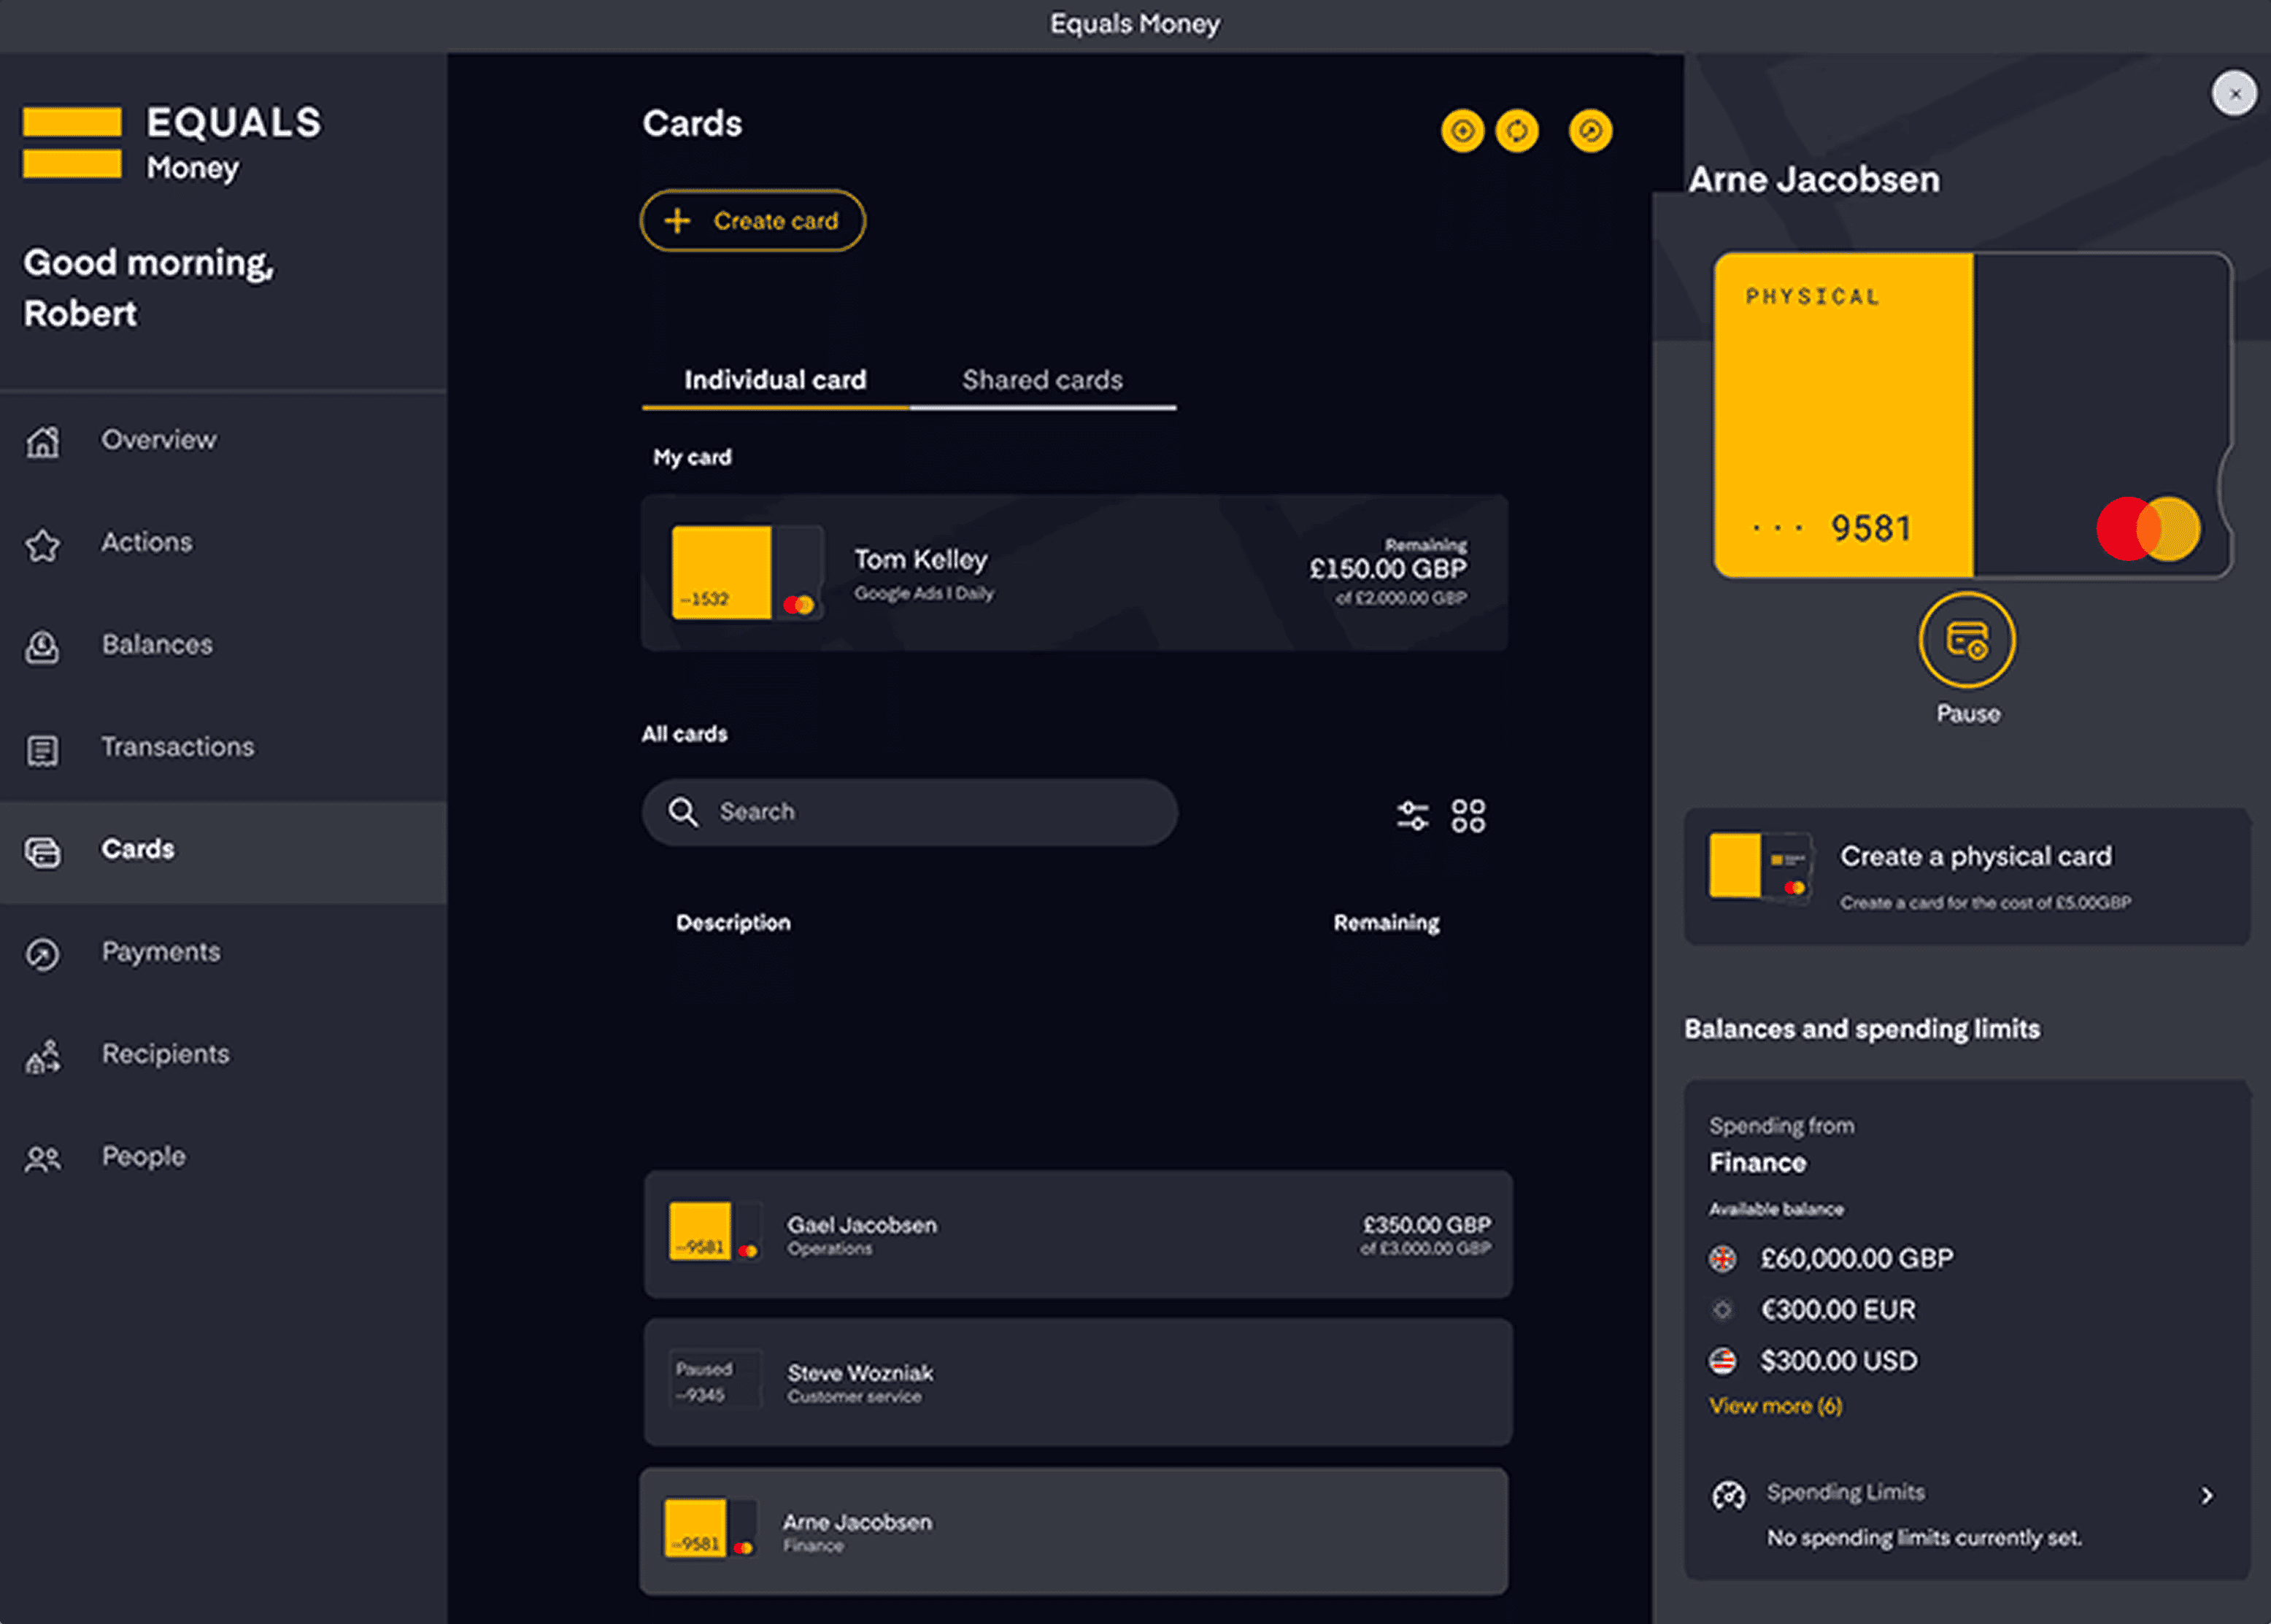
Task: Click the Pause card icon
Action: (1966, 640)
